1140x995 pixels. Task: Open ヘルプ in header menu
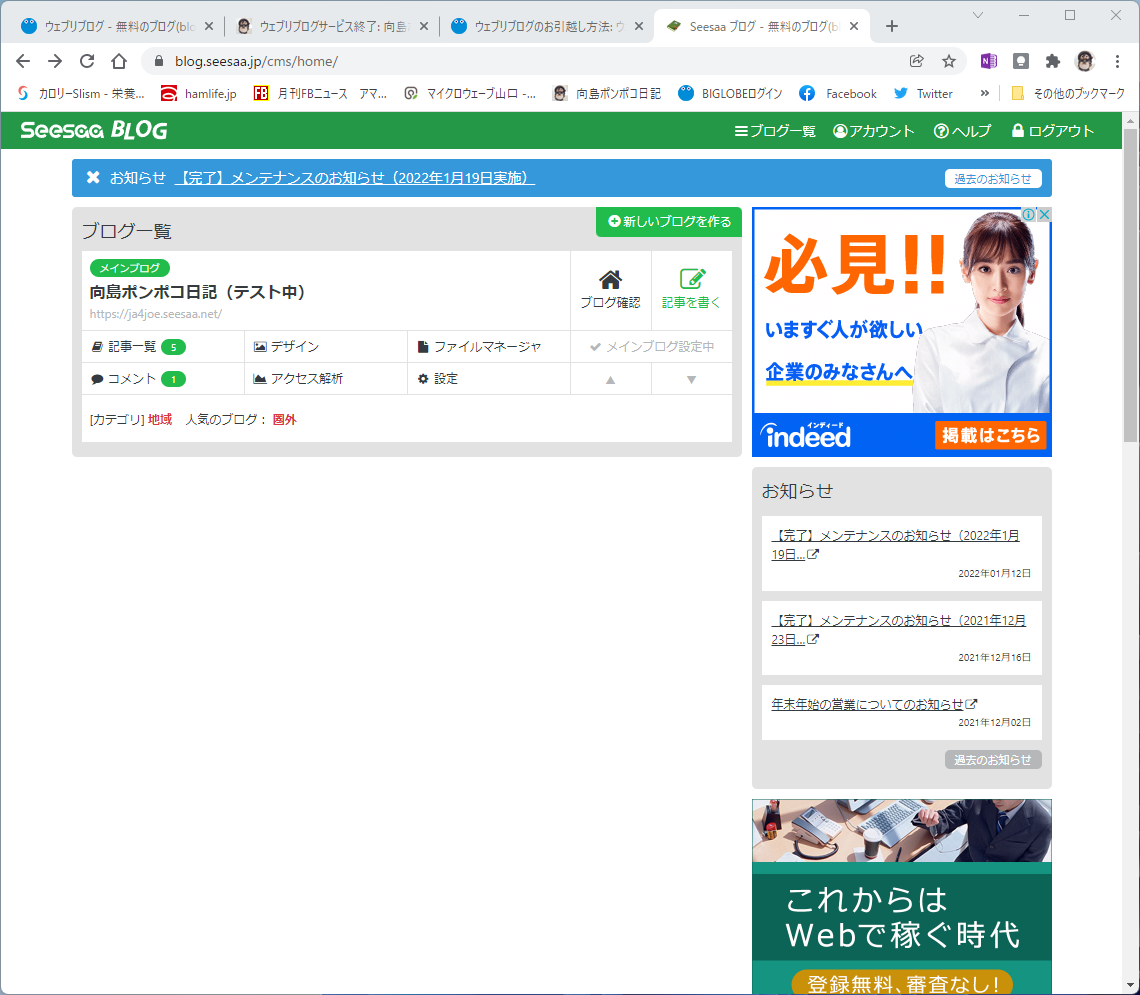[x=962, y=131]
